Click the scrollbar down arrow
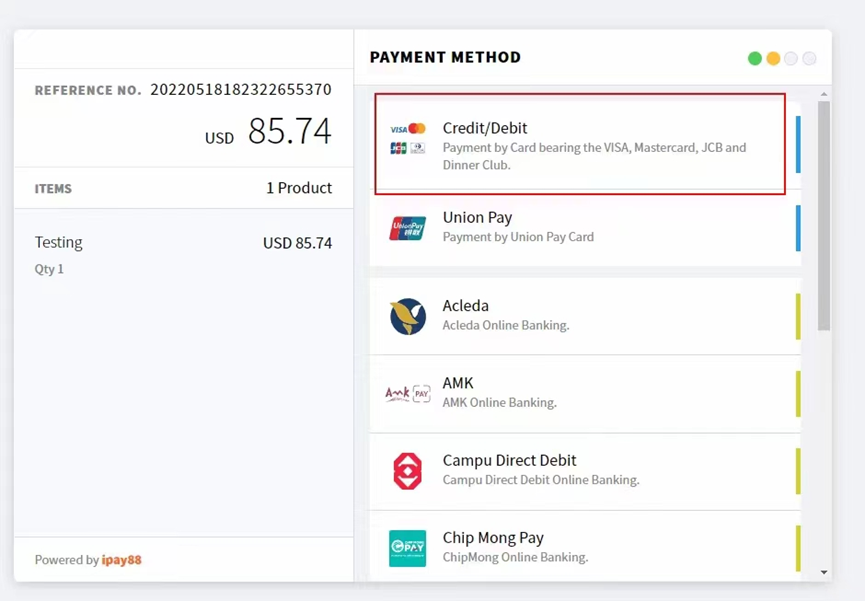 (x=824, y=572)
